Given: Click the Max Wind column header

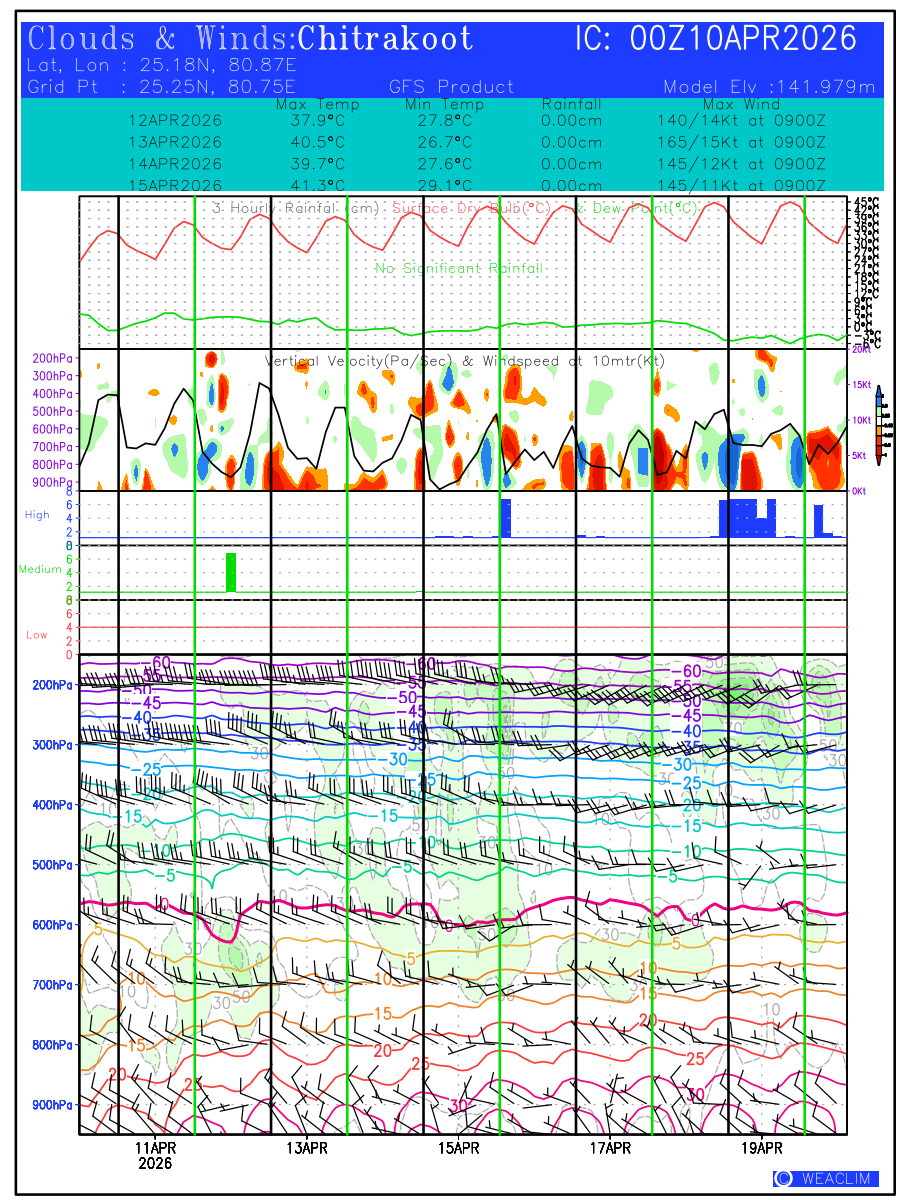Looking at the screenshot, I should [x=740, y=104].
